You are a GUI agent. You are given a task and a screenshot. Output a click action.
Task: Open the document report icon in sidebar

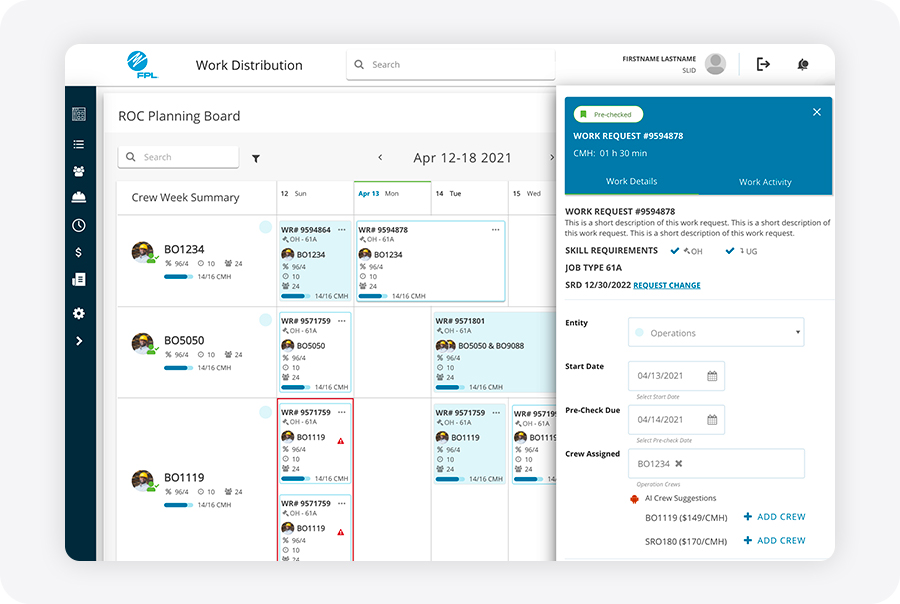(x=79, y=280)
